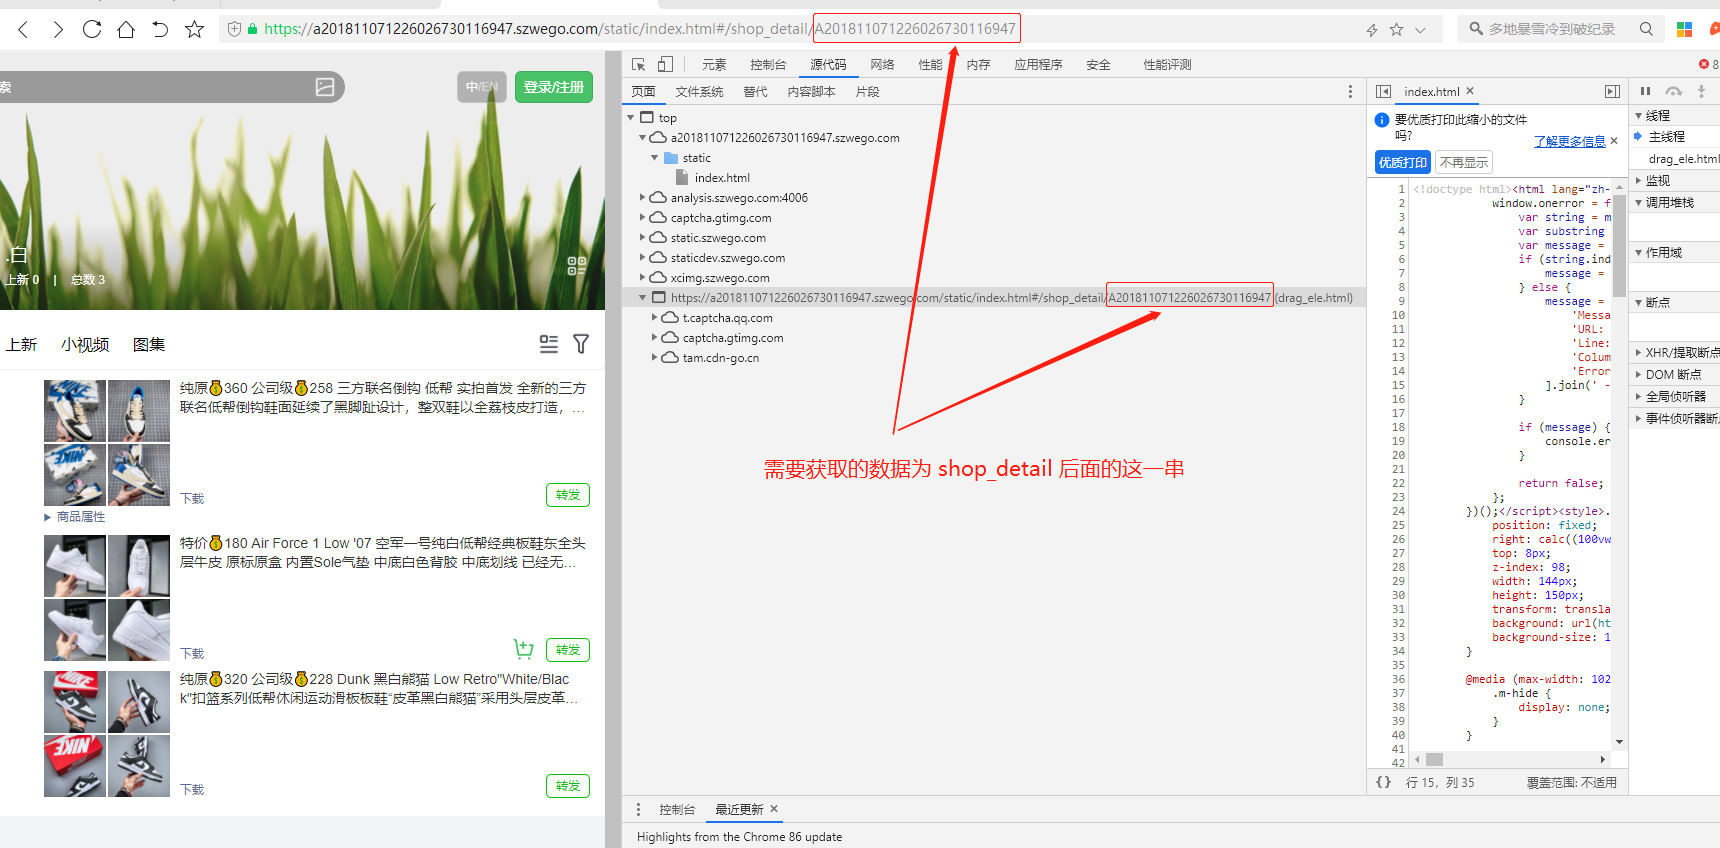Image resolution: width=1720 pixels, height=848 pixels.
Task: Click the search box with hot news text
Action: point(1551,29)
